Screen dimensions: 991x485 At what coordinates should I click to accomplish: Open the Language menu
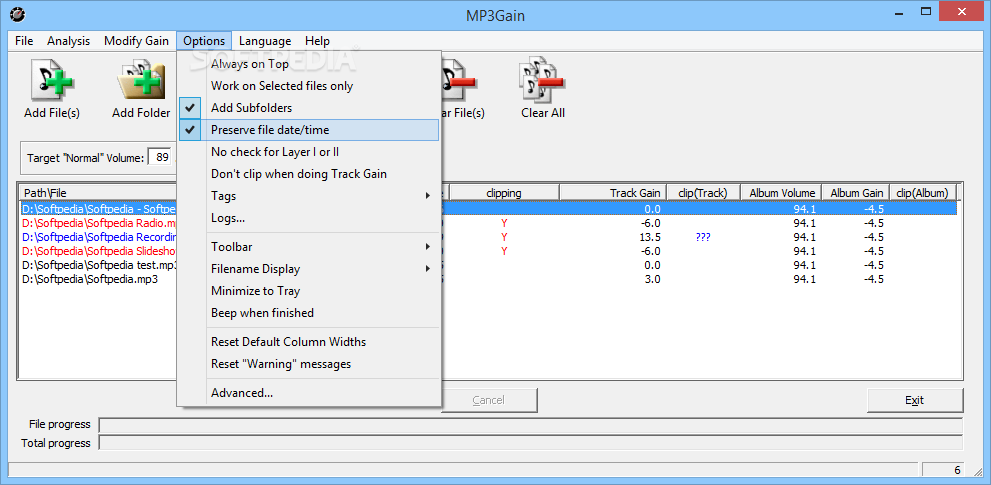coord(265,41)
